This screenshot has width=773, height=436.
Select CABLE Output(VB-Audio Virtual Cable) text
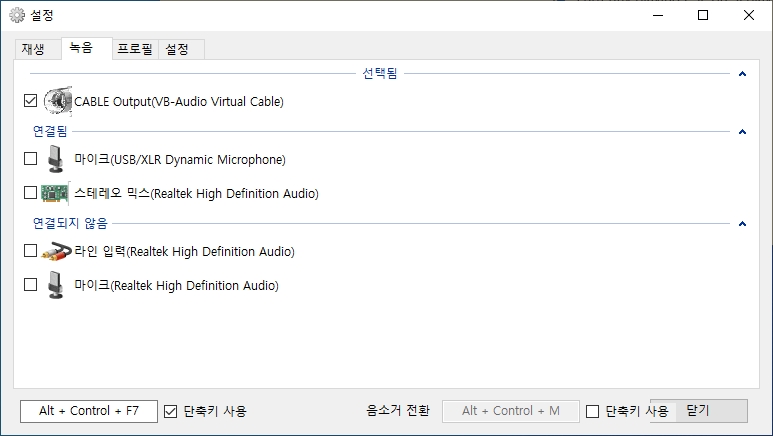tap(179, 102)
